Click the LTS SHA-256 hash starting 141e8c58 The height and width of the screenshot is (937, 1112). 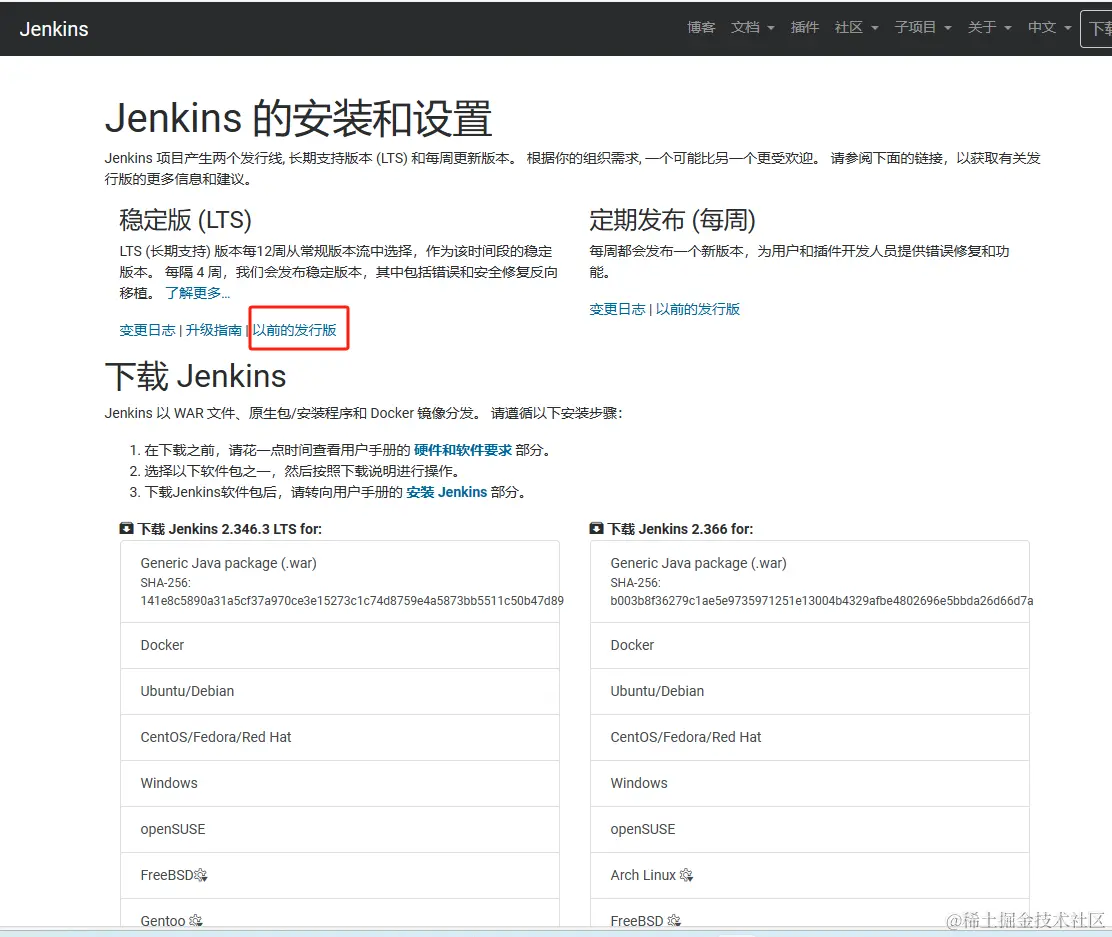[x=352, y=601]
